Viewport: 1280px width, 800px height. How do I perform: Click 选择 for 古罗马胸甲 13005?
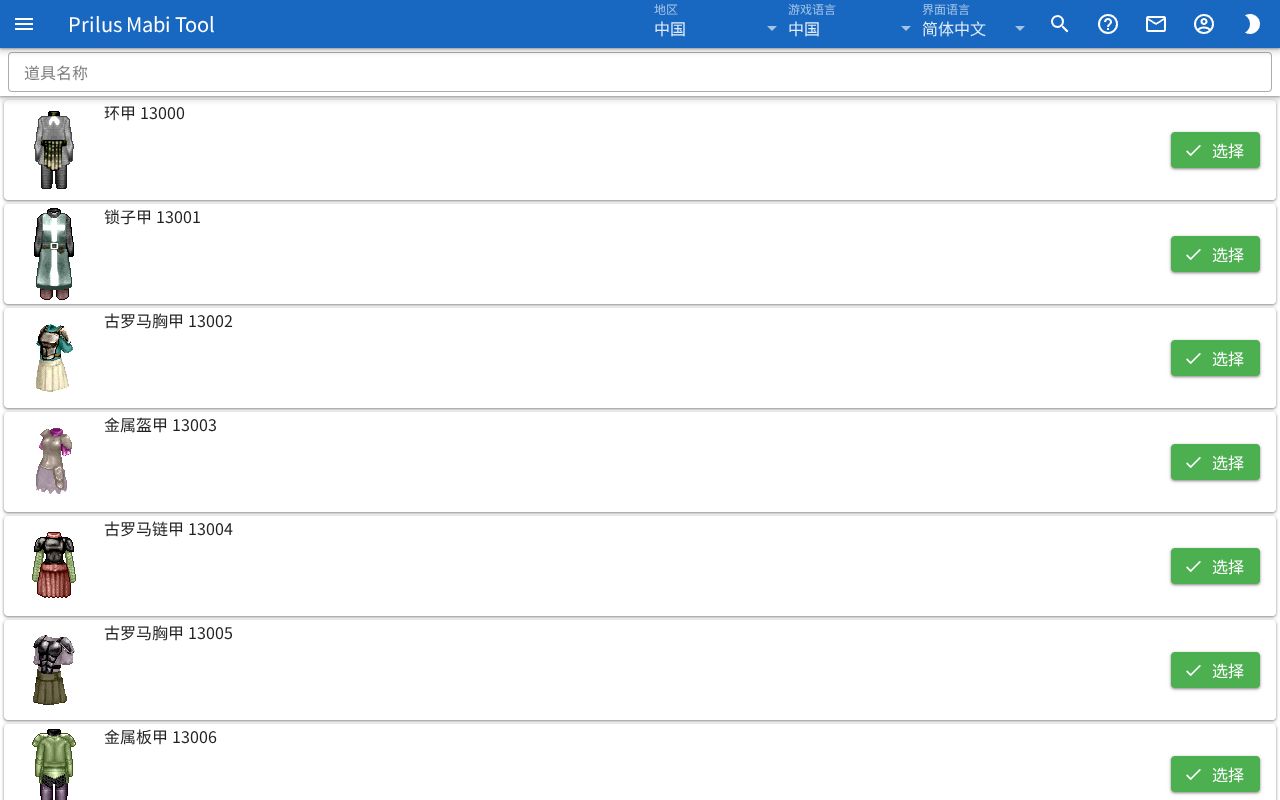pos(1215,670)
